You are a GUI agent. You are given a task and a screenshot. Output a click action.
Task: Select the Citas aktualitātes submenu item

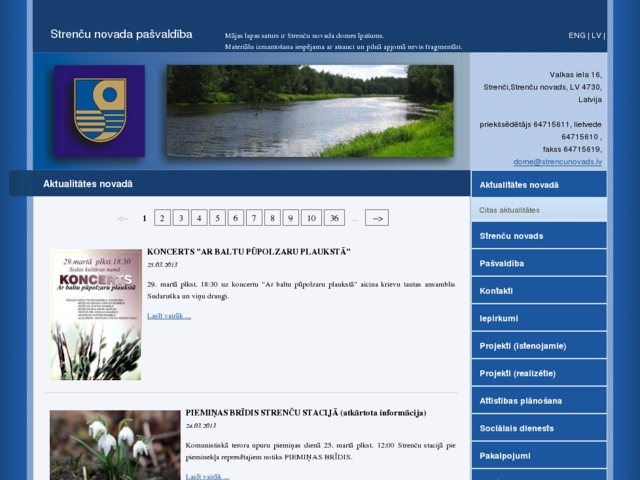pos(539,210)
